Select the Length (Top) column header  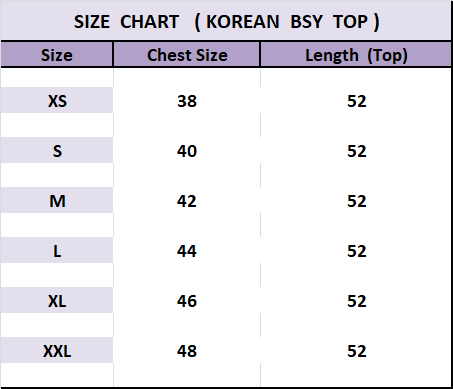(356, 55)
